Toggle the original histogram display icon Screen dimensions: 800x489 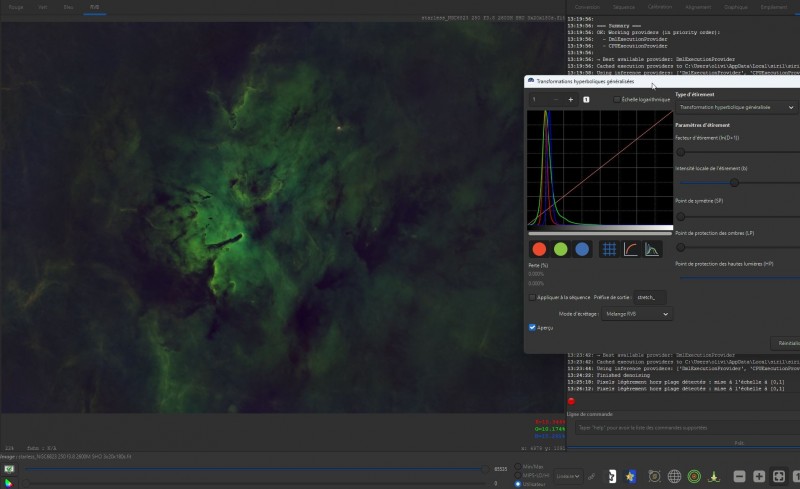652,249
